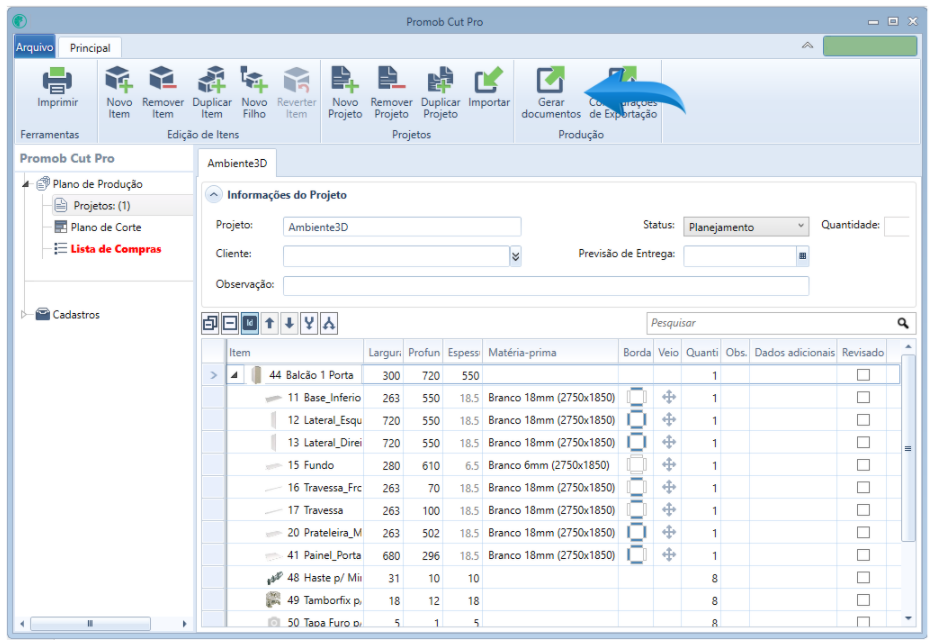Check Revisado for Balcão 1 Porta
This screenshot has height=643, width=932.
tap(863, 375)
